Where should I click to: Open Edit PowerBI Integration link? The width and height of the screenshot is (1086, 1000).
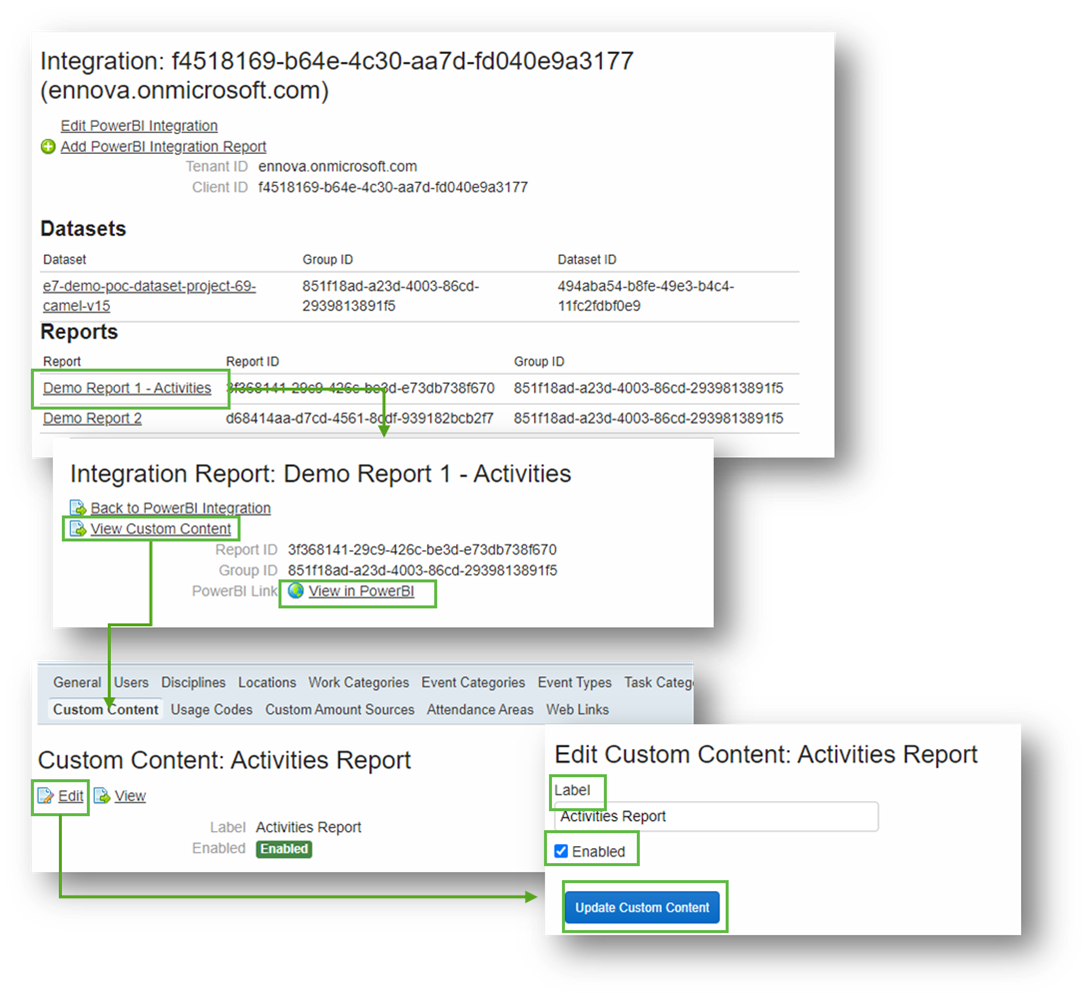[x=139, y=126]
